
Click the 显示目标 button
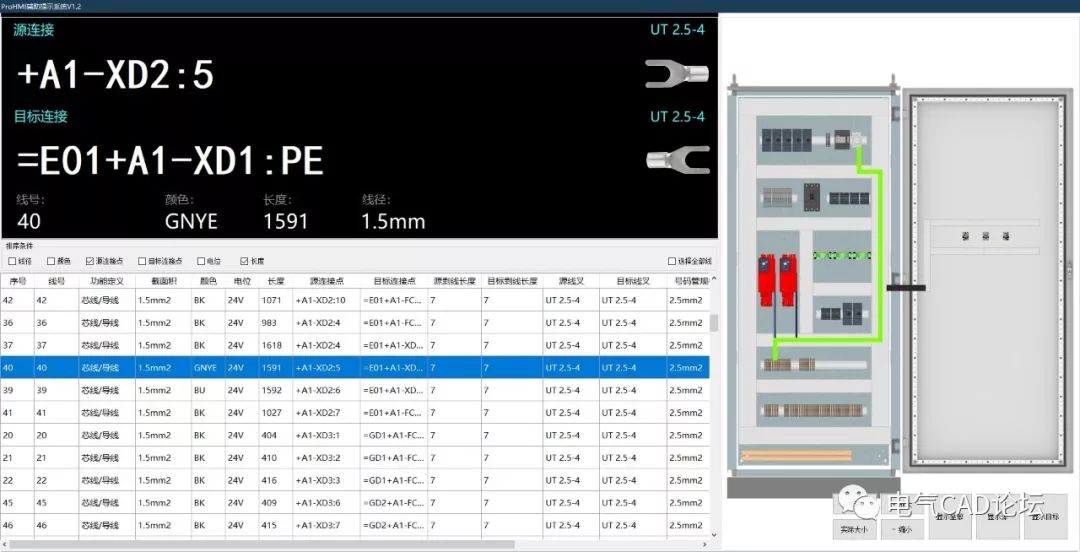tap(1046, 517)
